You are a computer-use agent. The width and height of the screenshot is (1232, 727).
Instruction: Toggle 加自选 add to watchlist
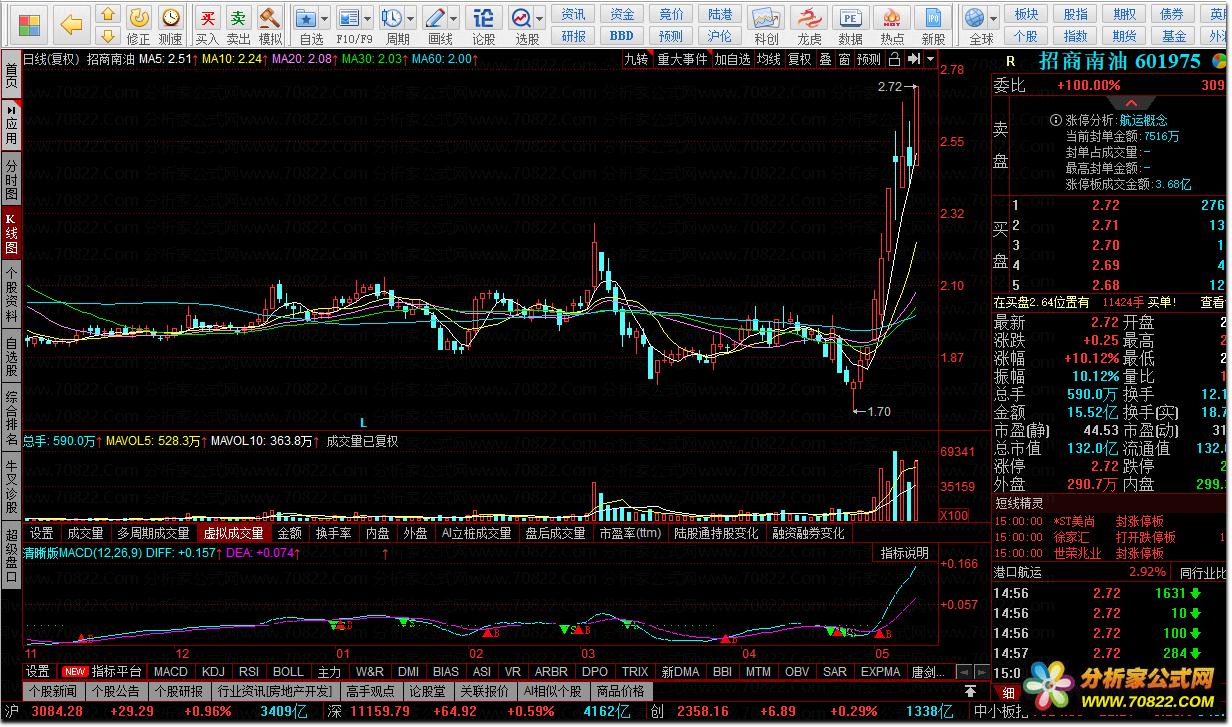(x=732, y=59)
